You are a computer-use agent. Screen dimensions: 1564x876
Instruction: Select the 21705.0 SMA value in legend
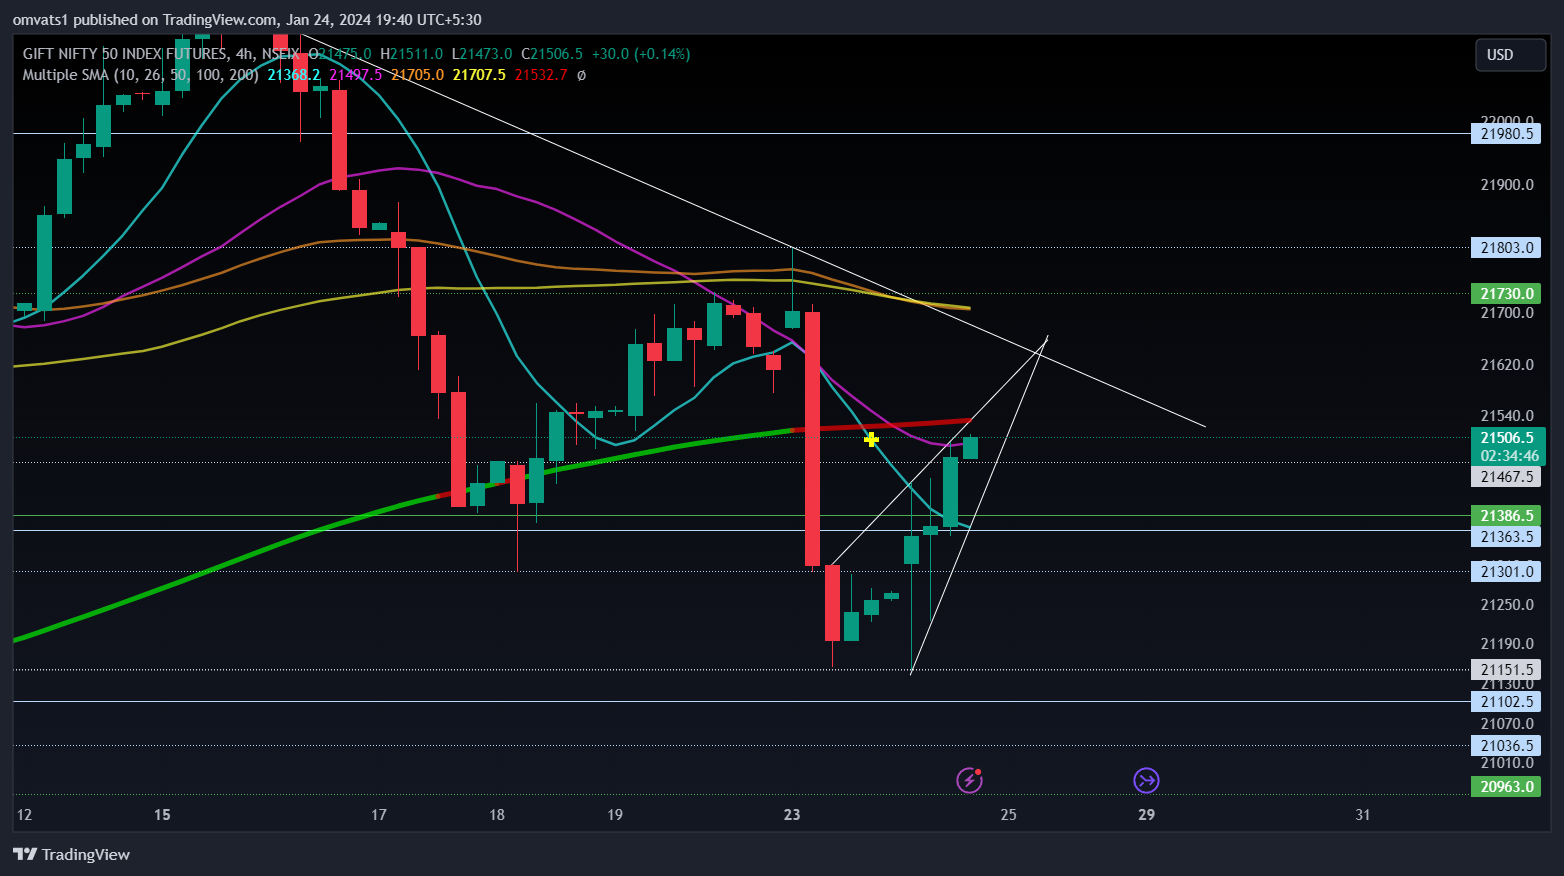pos(417,75)
